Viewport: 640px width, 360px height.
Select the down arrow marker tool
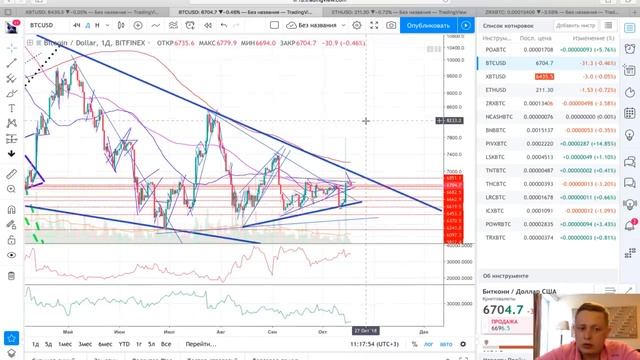pyautogui.click(x=11, y=154)
